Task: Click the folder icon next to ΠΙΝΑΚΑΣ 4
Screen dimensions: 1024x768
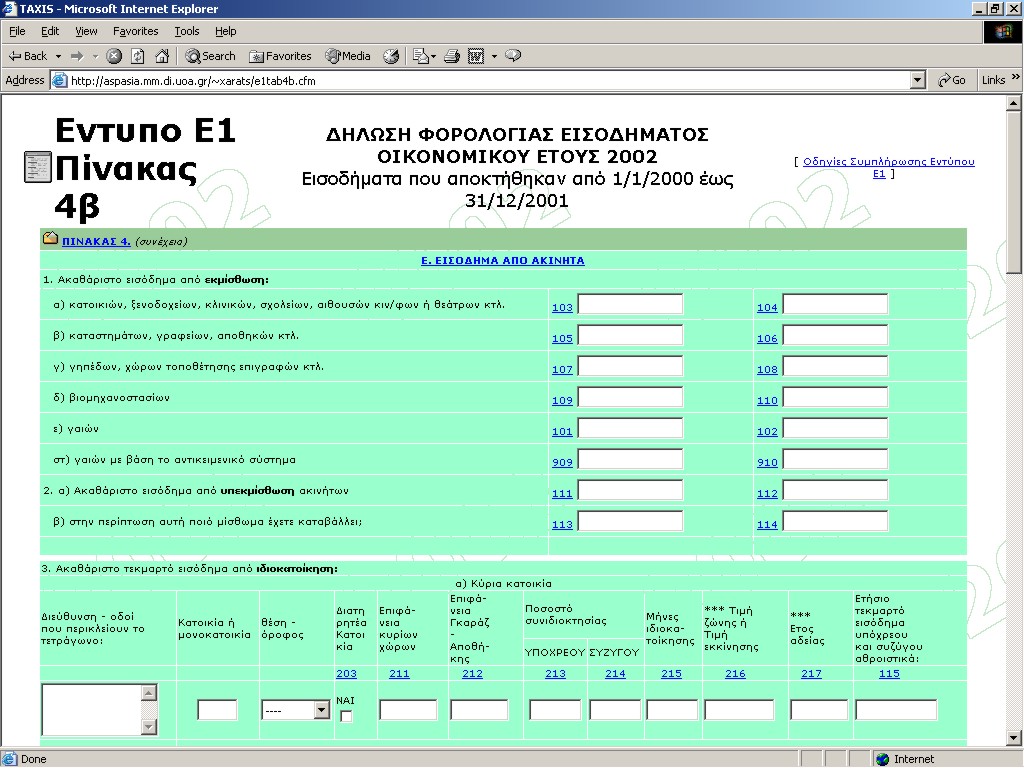Action: [x=50, y=238]
